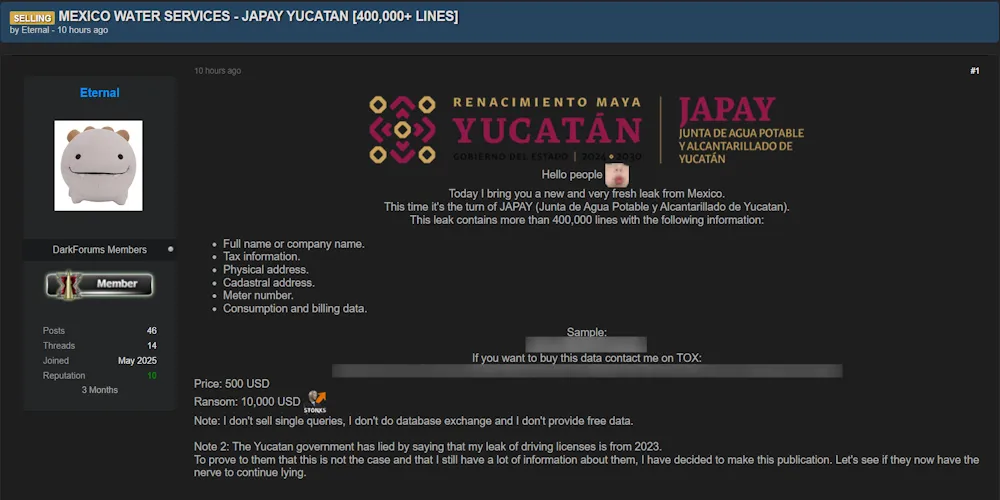Click the 'Full name or company name.' bullet
Screen dimensions: 1000x500
coord(294,244)
